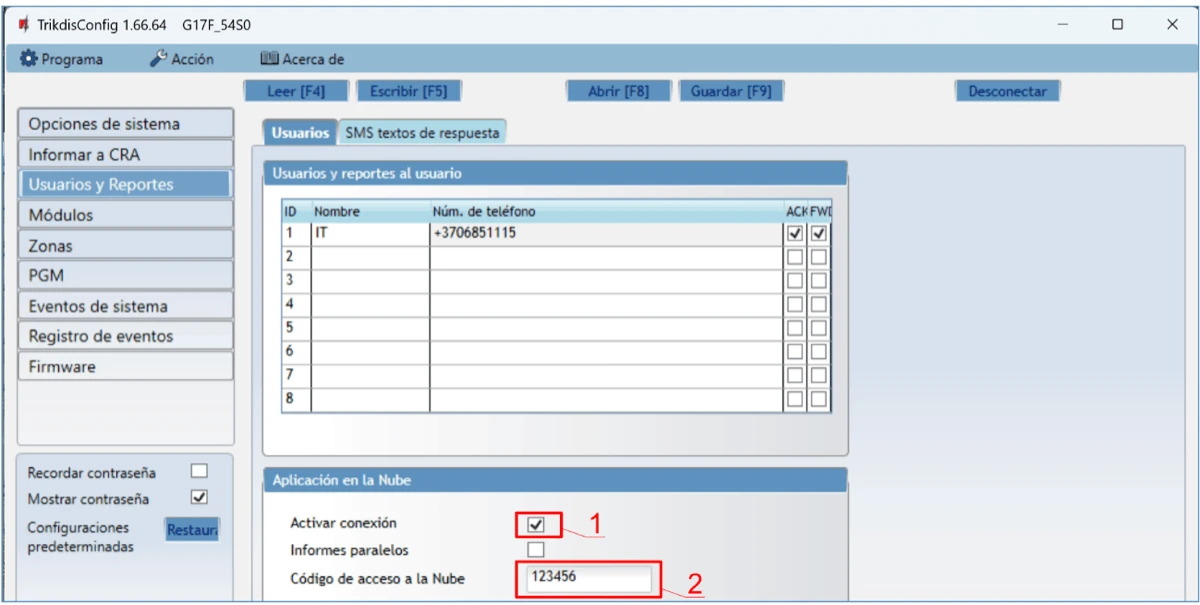Click the TrikdisConfig app icon in title bar
This screenshot has height=605, width=1200.
coord(23,24)
